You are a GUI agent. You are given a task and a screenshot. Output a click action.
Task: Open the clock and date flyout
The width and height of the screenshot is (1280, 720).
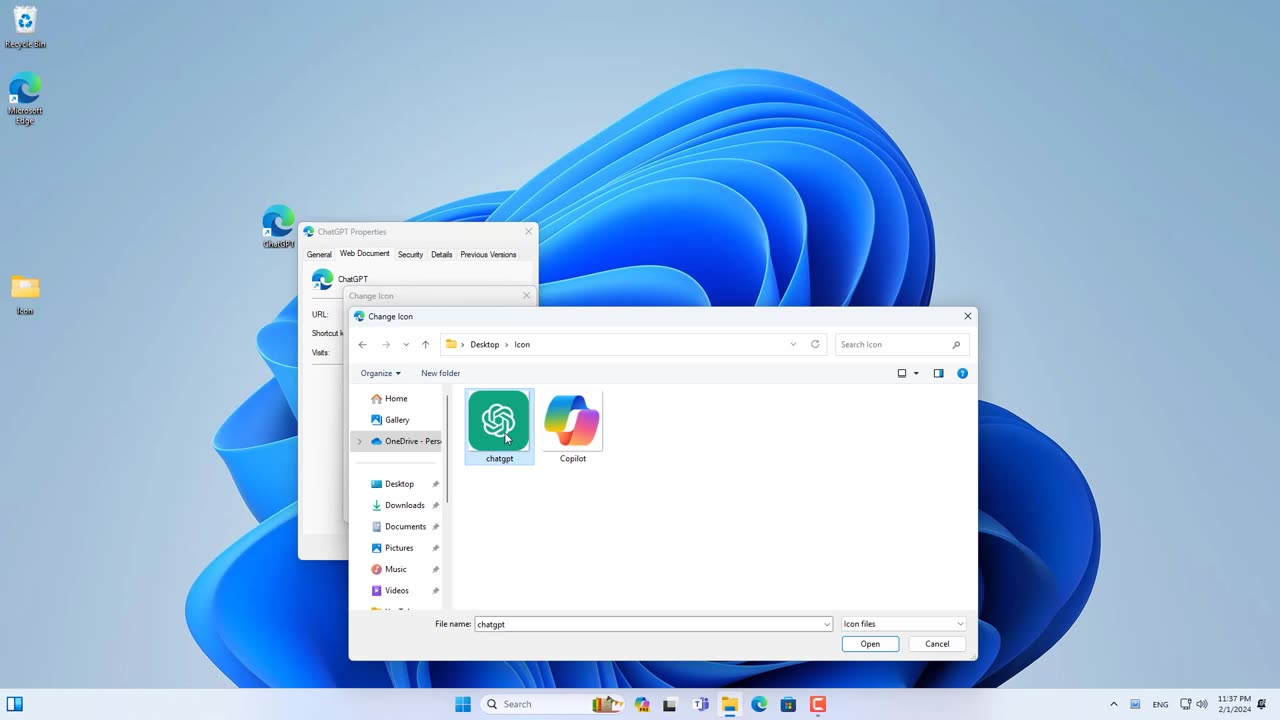[1235, 704]
